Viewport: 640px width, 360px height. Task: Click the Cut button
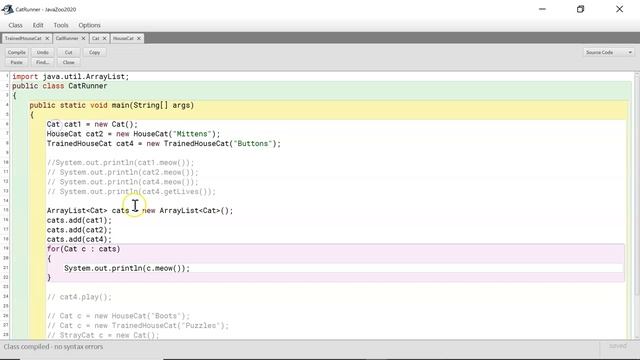(x=69, y=53)
